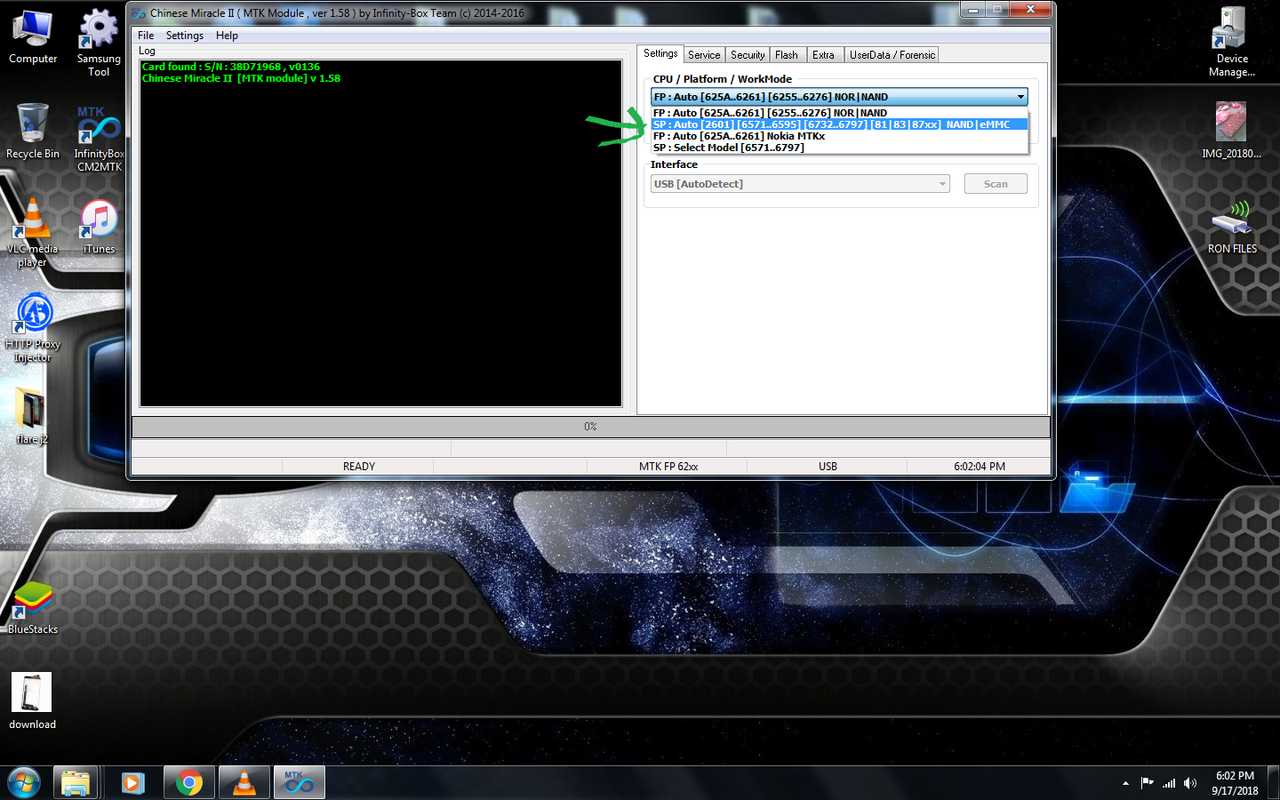Open Device Manager desktop shortcut
1280x800 pixels.
click(x=1232, y=44)
